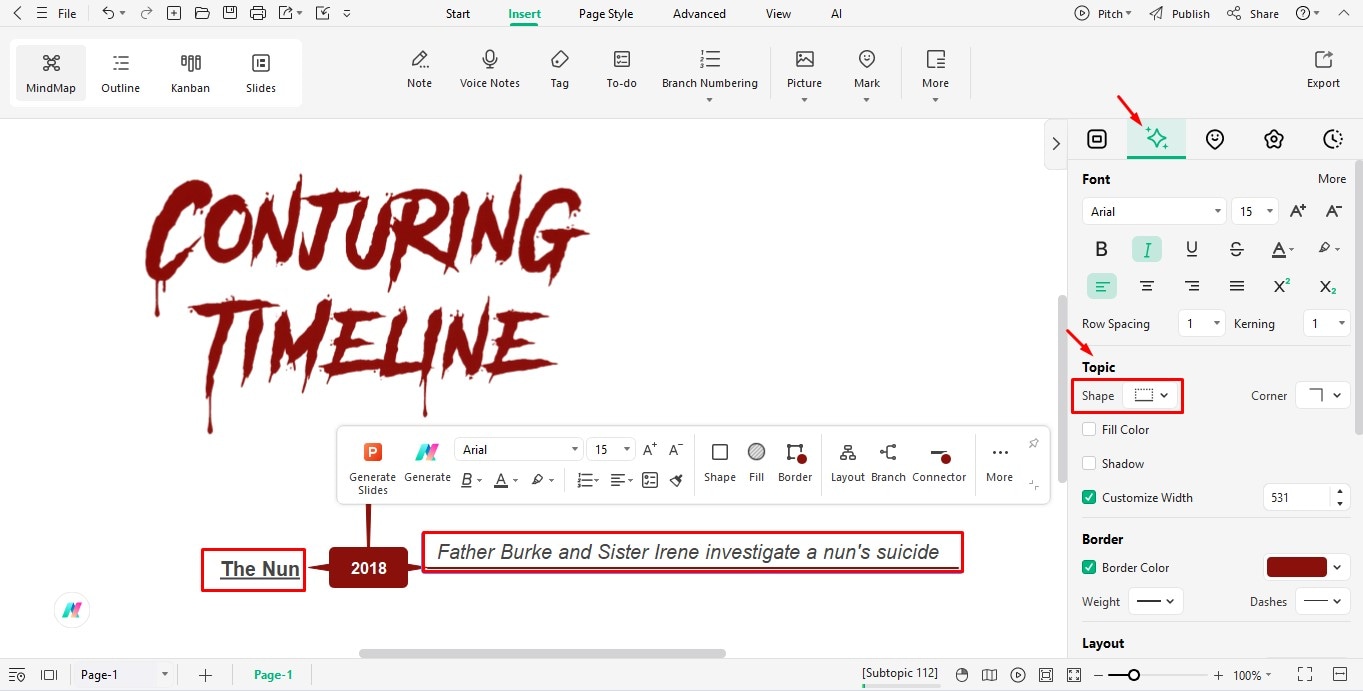Toggle Italic in Font panel
The width and height of the screenshot is (1363, 691).
pyautogui.click(x=1147, y=249)
